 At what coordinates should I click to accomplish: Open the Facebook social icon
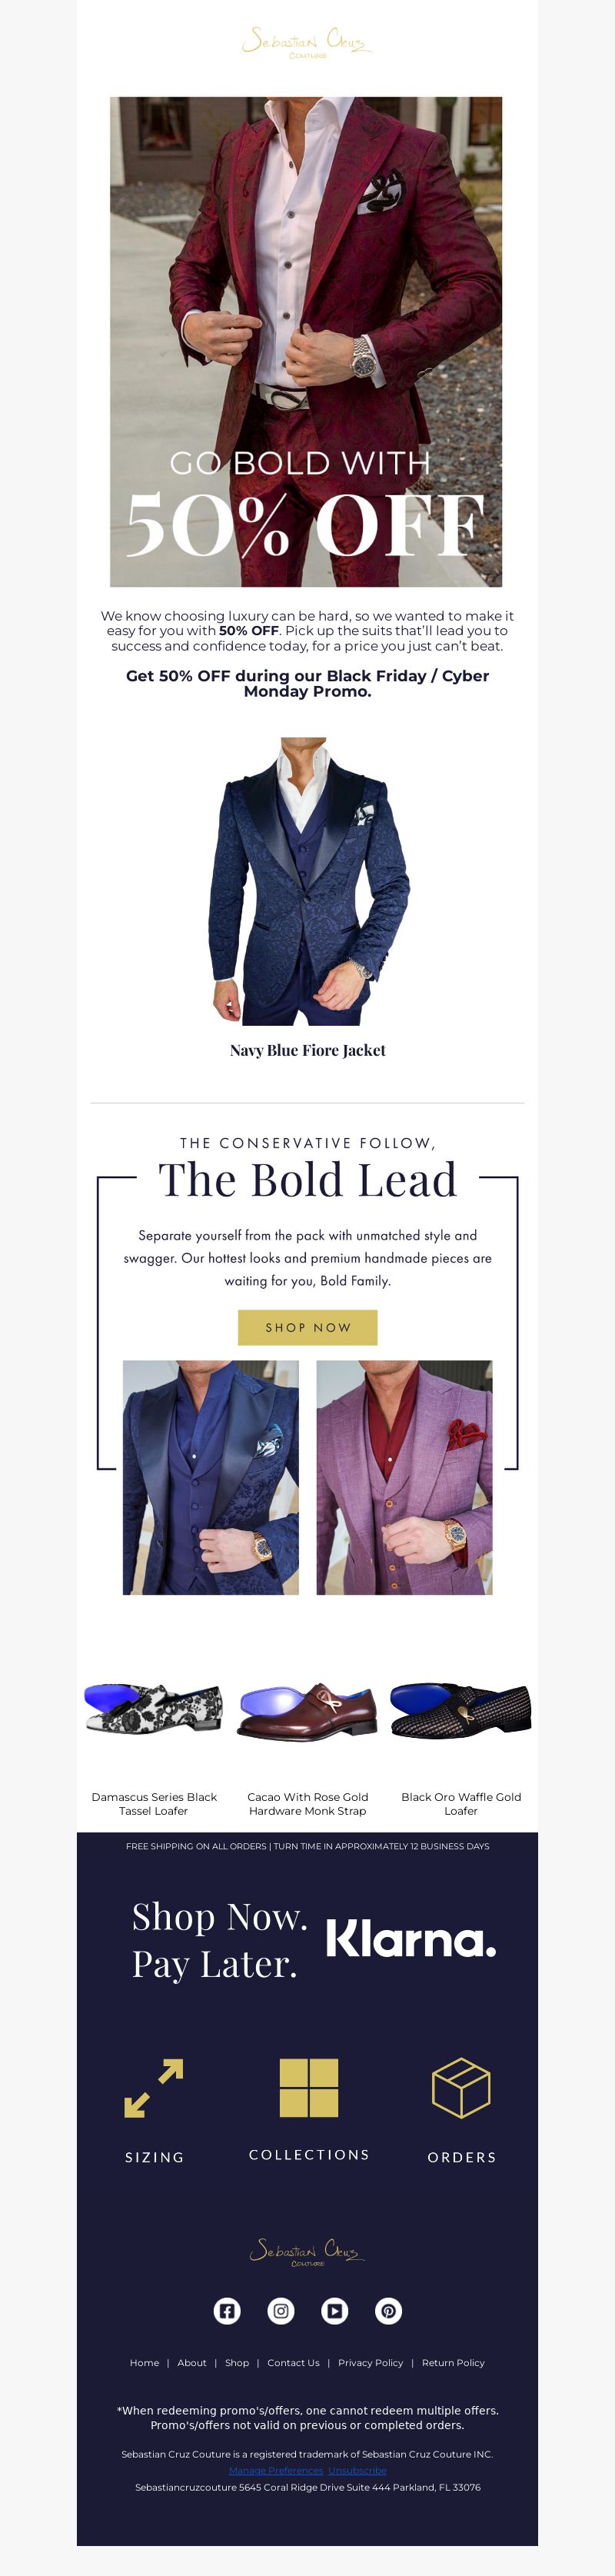(227, 2310)
